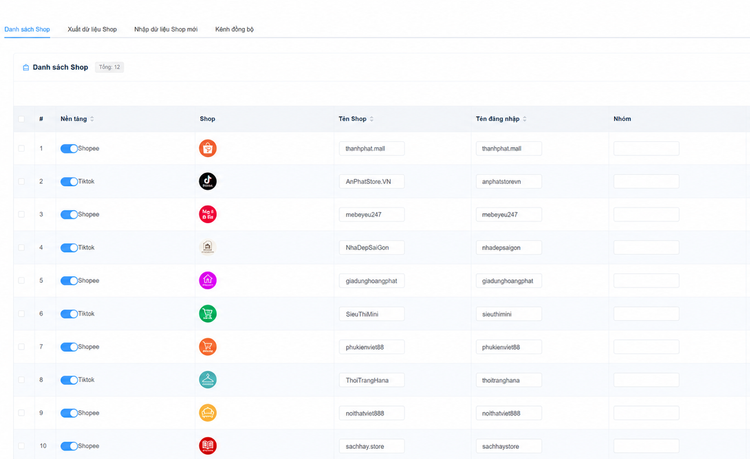
Task: Turn off the toggle for row 4 Tiktok
Action: (x=69, y=248)
